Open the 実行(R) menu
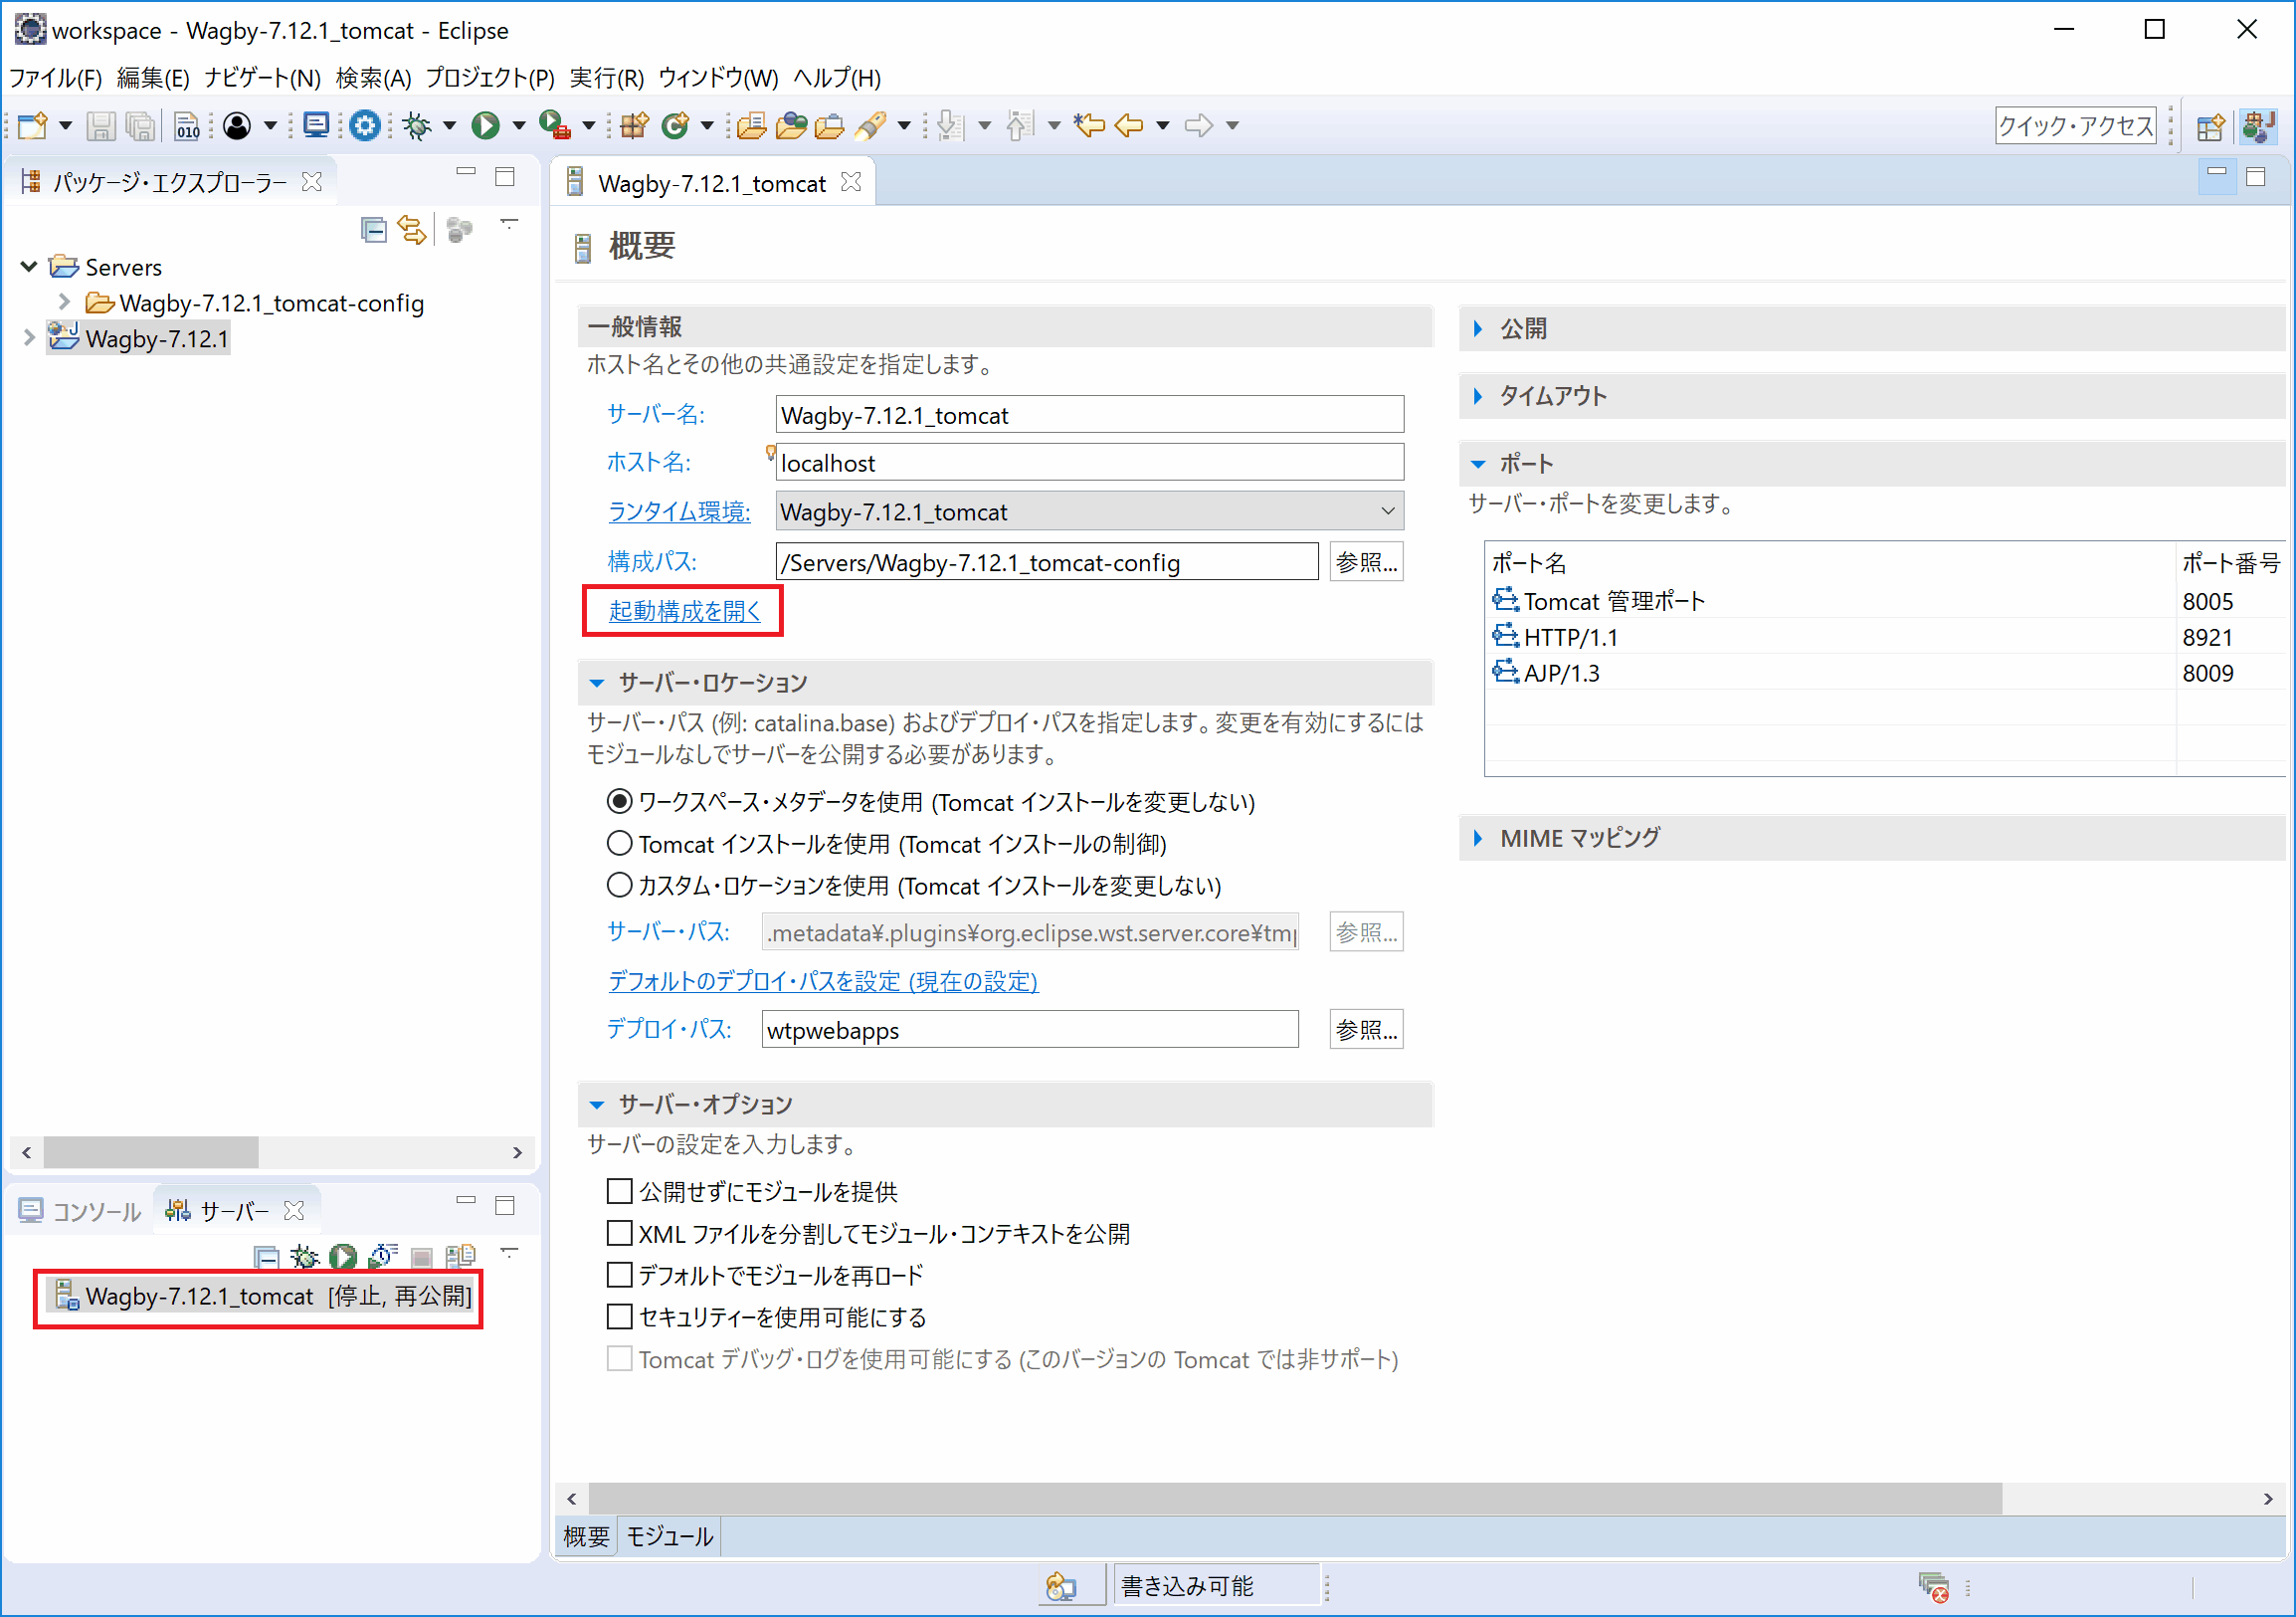This screenshot has height=1617, width=2296. (606, 78)
